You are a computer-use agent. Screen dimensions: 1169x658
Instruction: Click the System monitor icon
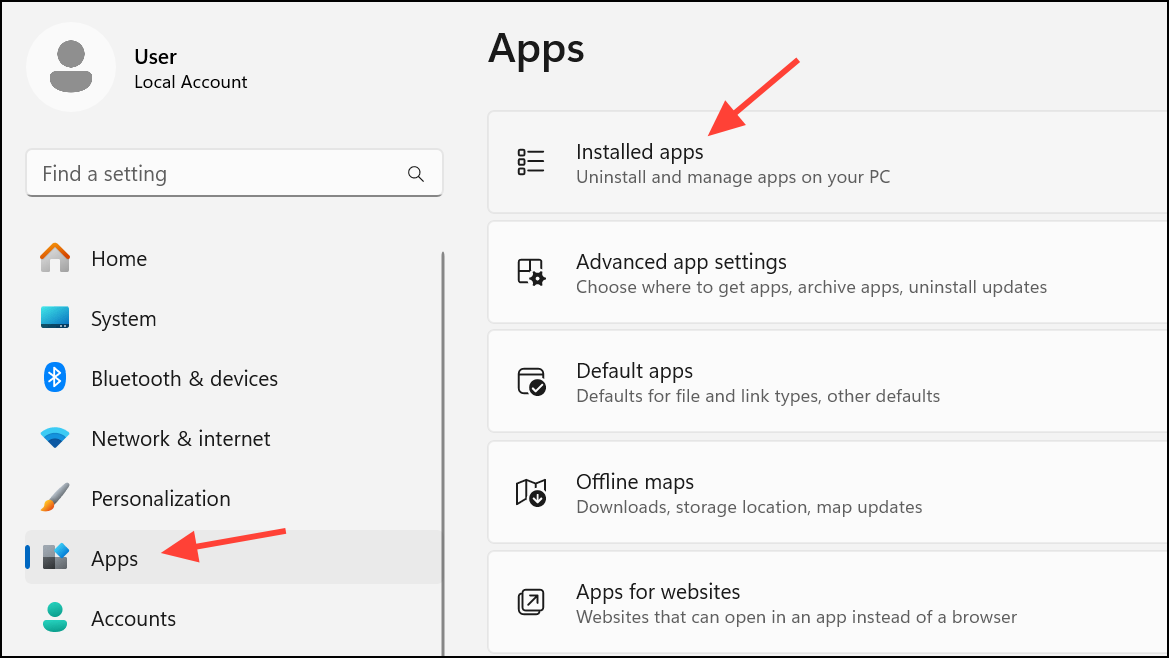(x=54, y=317)
